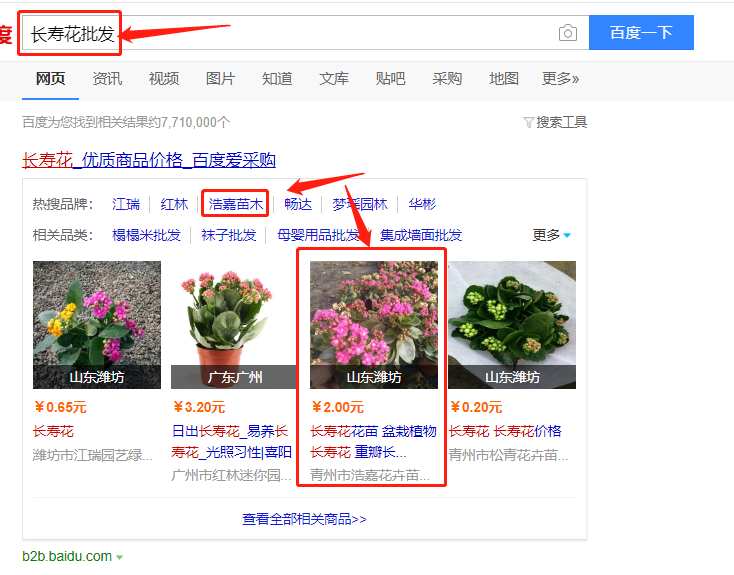Click the 搜索工具 filter icon
The image size is (734, 575).
click(529, 122)
